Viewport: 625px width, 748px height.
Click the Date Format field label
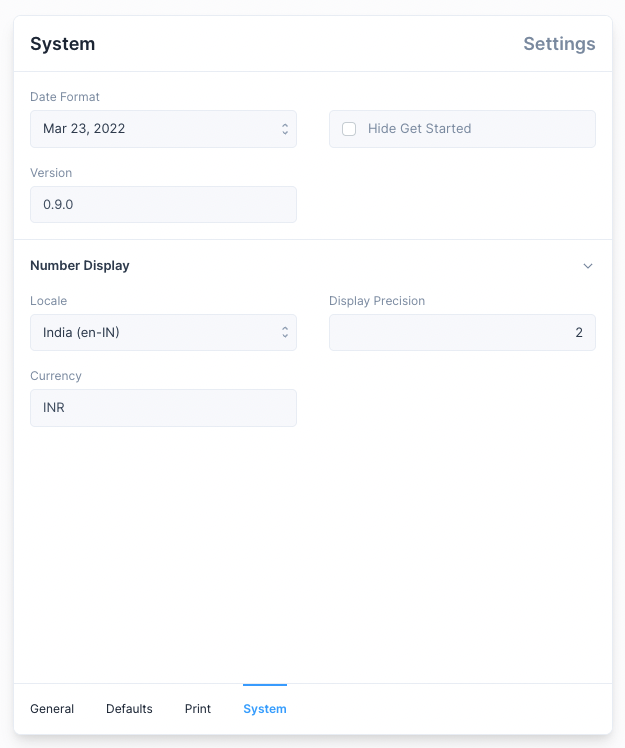(x=65, y=97)
